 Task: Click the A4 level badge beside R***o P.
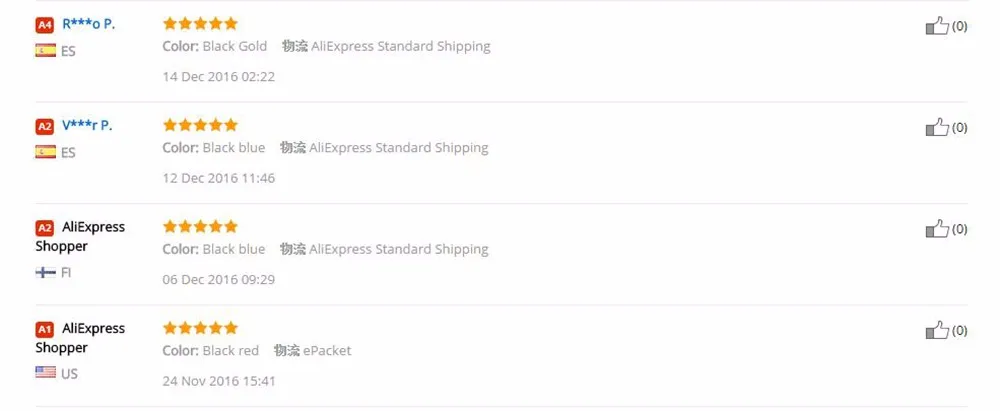click(x=45, y=26)
